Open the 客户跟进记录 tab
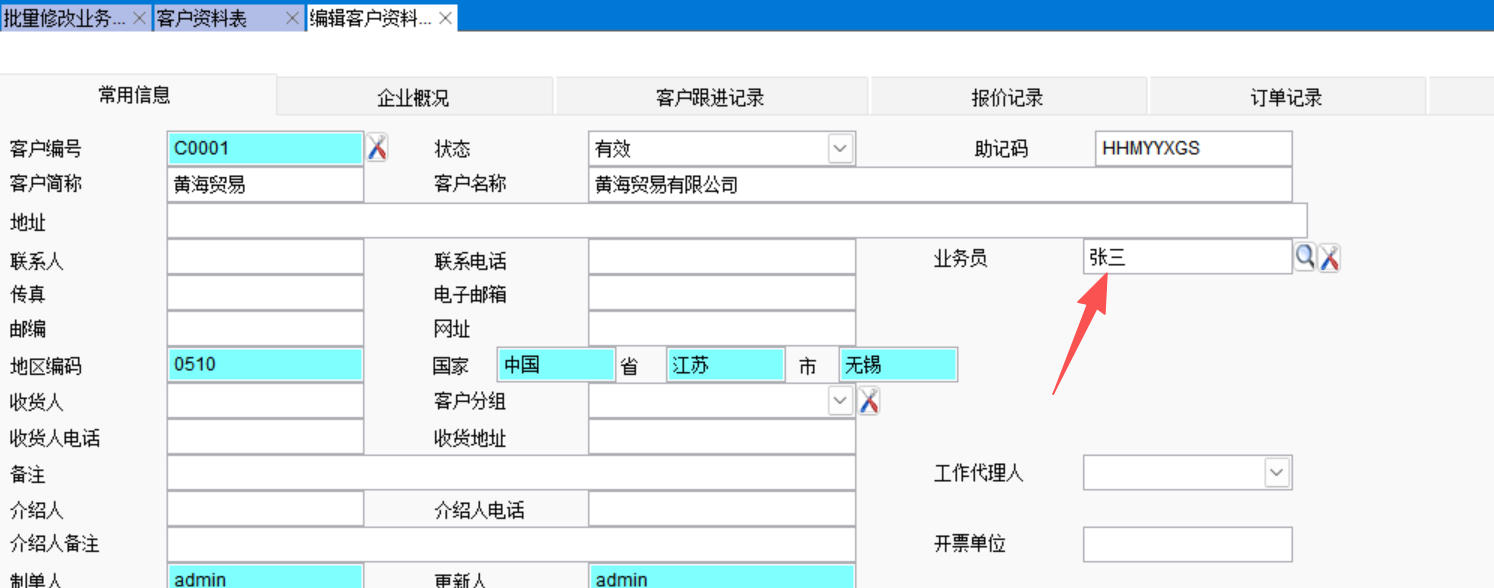 click(x=710, y=98)
